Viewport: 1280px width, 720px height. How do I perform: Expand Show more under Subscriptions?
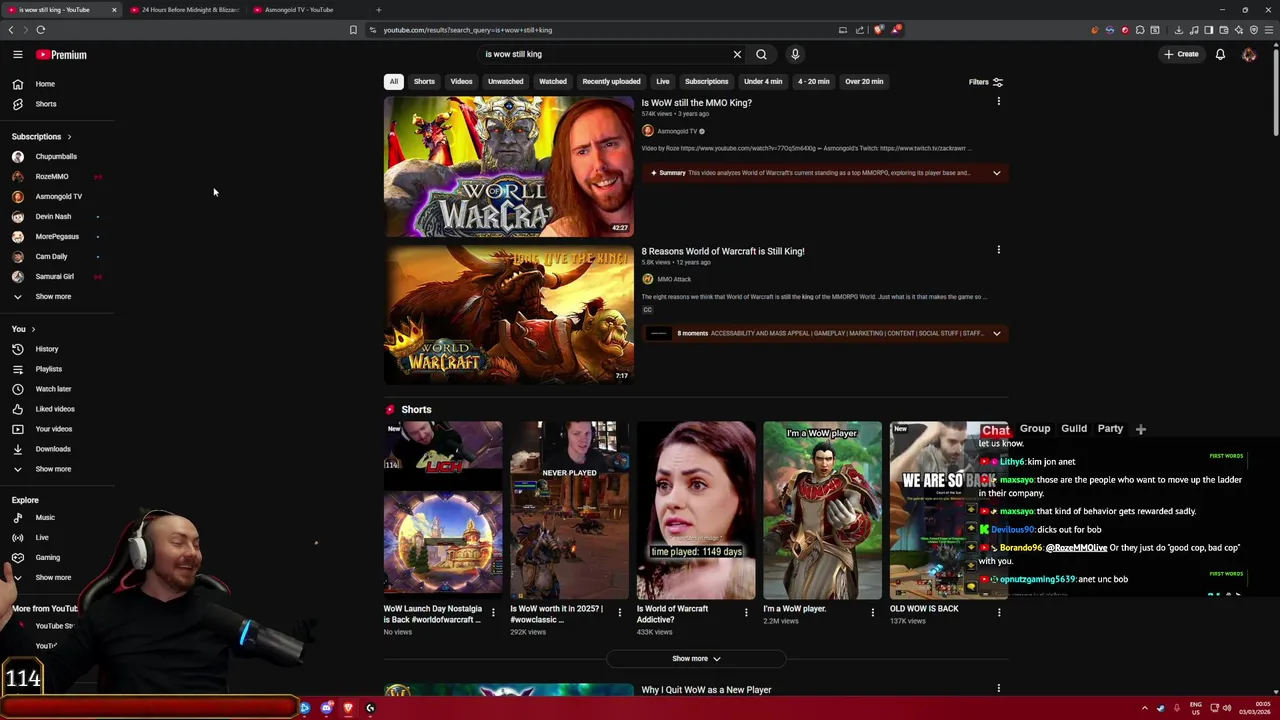click(x=53, y=297)
